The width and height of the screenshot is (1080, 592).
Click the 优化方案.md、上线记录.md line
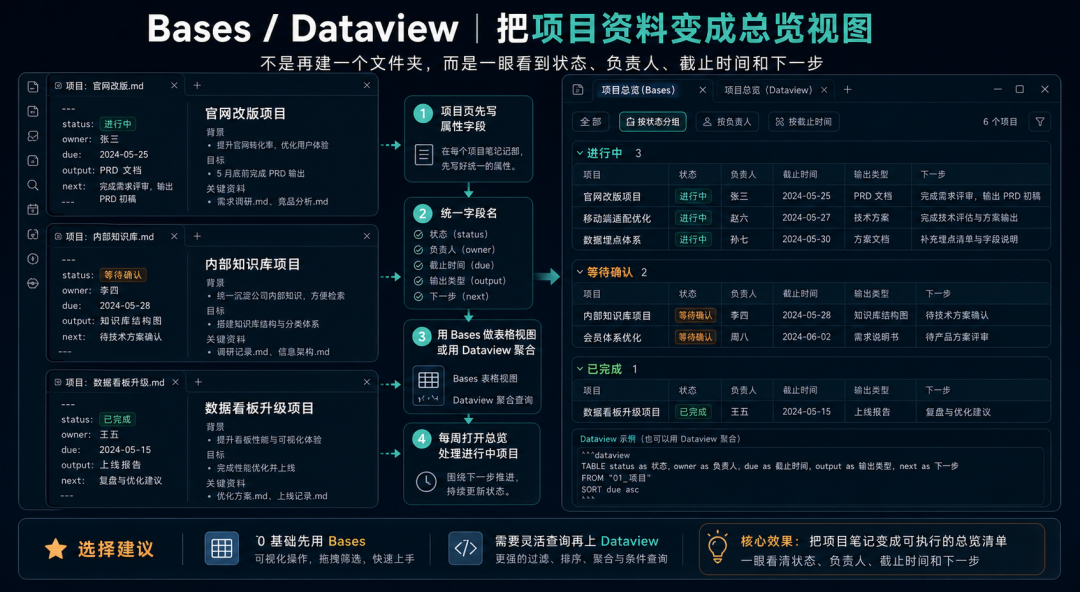click(x=272, y=496)
